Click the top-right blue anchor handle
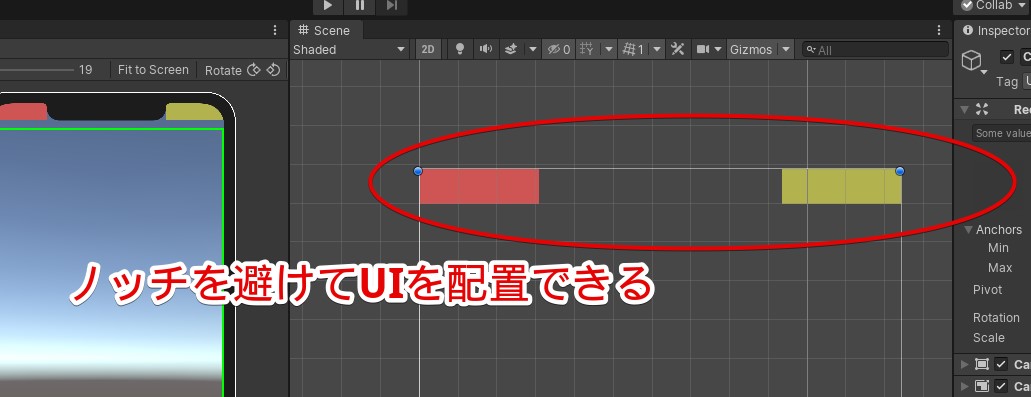The height and width of the screenshot is (397, 1031). (x=900, y=171)
